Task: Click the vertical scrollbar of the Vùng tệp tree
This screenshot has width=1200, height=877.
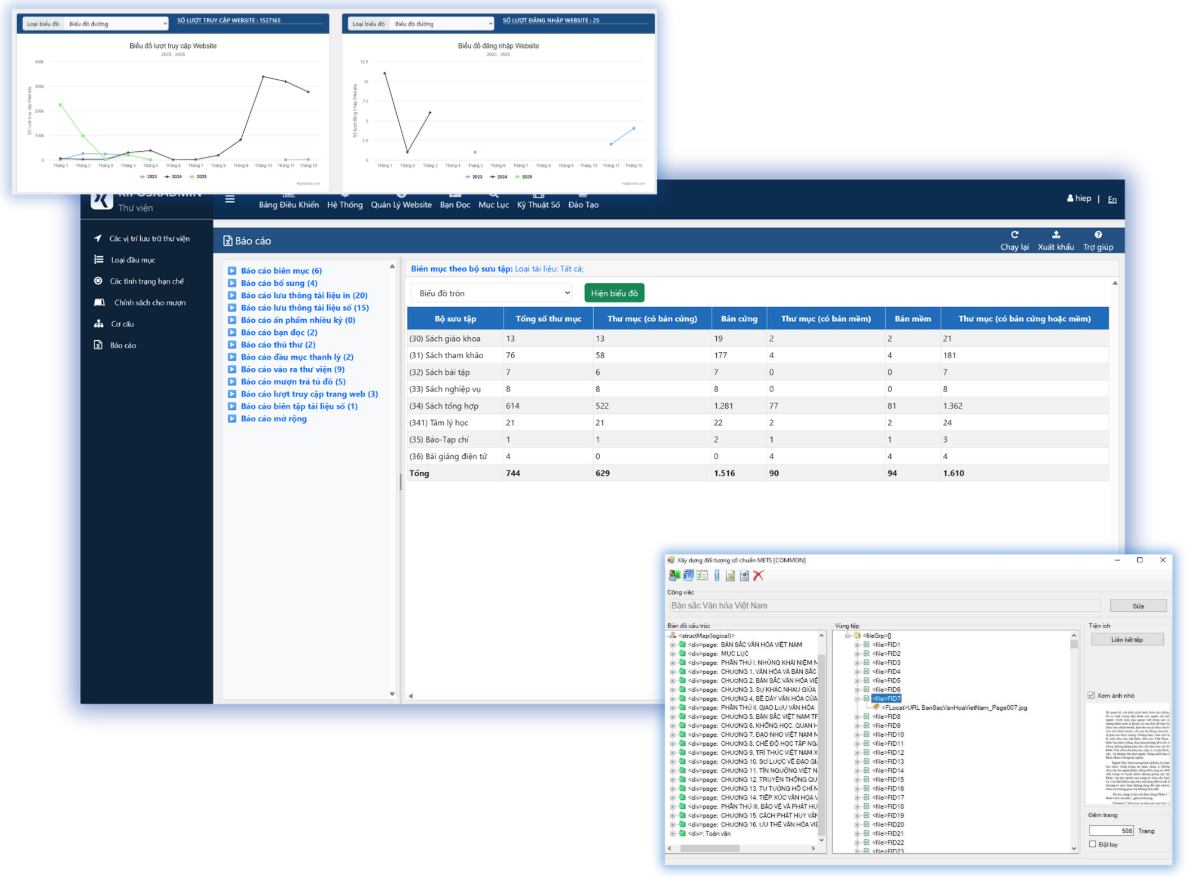Action: [x=1074, y=740]
